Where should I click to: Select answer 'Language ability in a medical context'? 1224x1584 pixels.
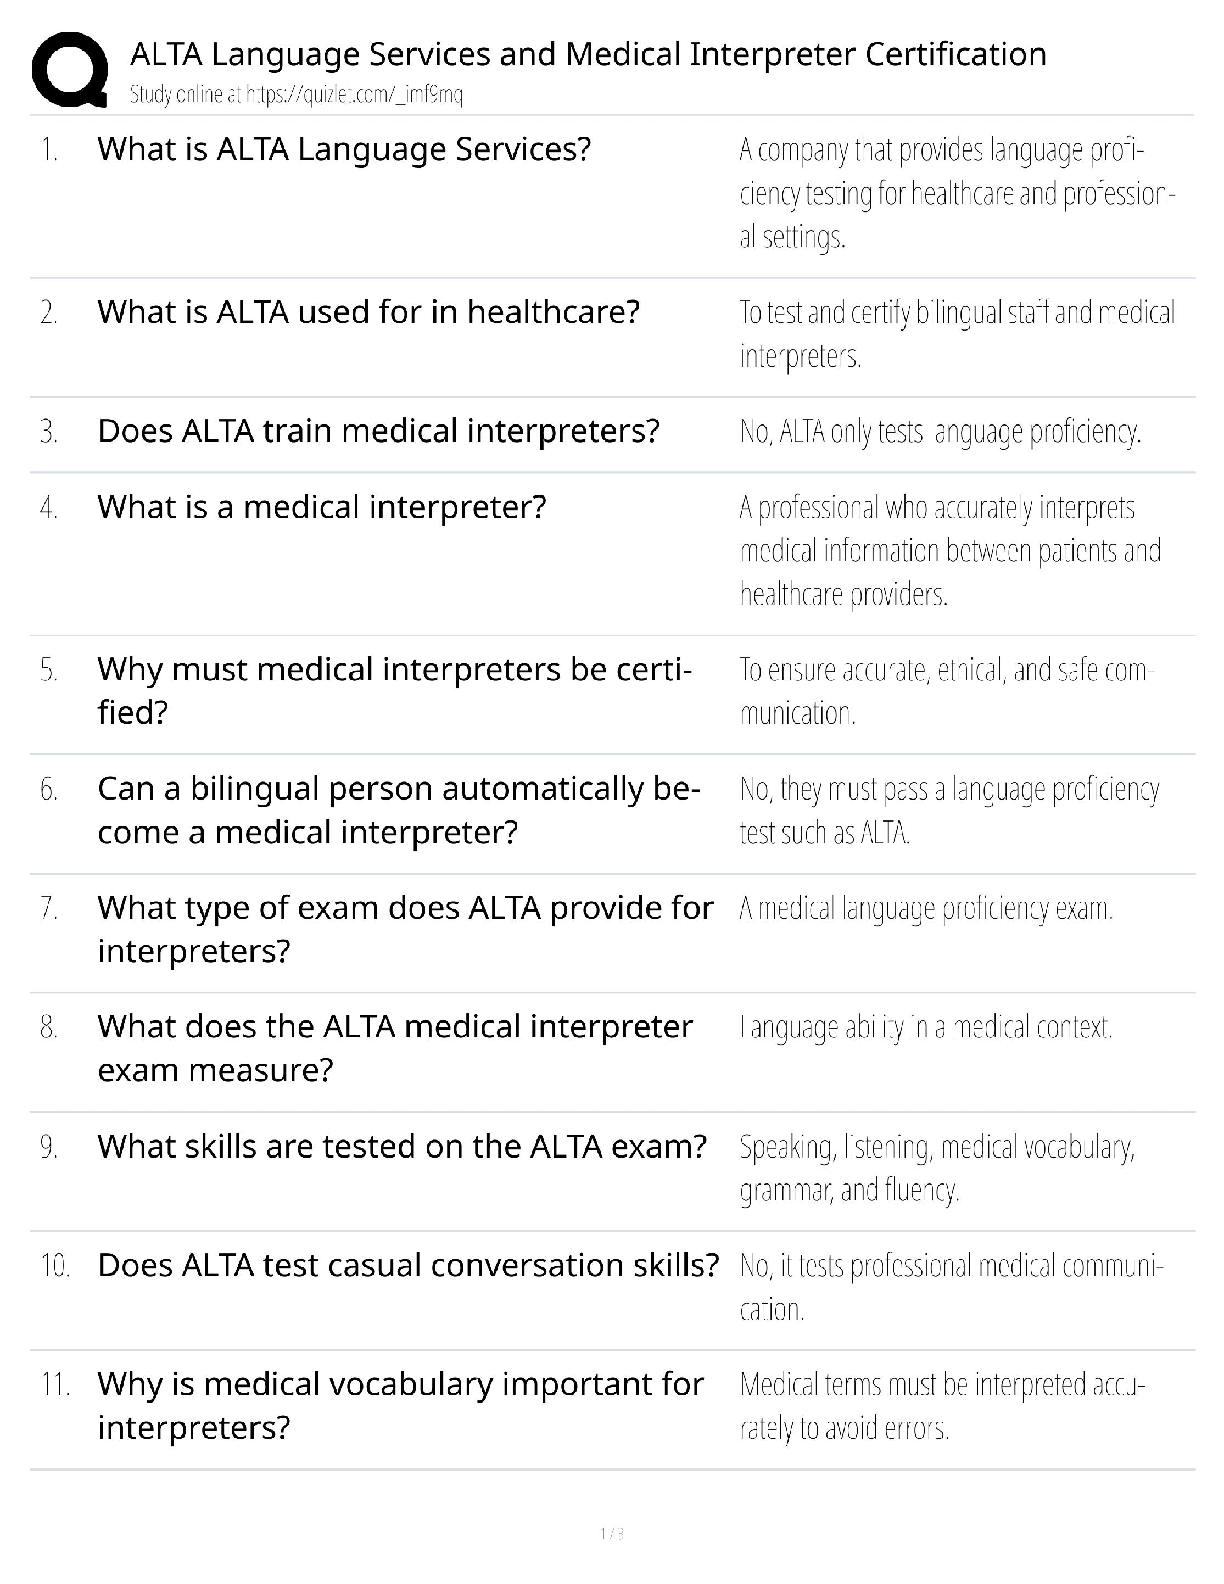click(x=926, y=1028)
